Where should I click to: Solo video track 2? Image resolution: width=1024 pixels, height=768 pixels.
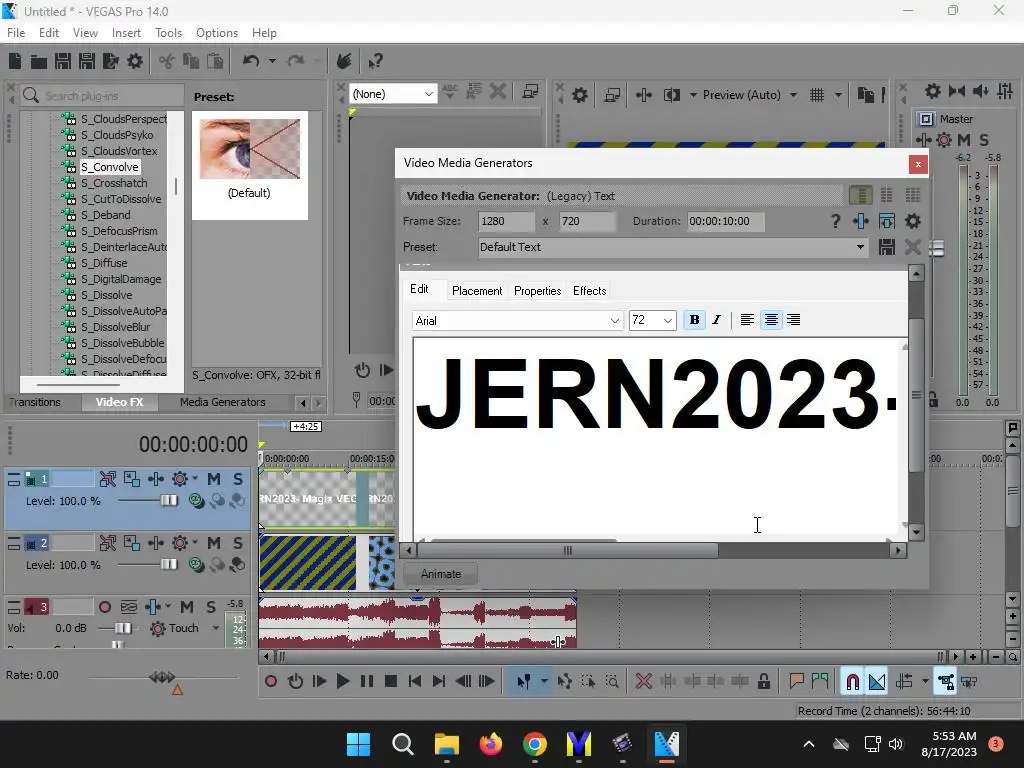tap(238, 543)
